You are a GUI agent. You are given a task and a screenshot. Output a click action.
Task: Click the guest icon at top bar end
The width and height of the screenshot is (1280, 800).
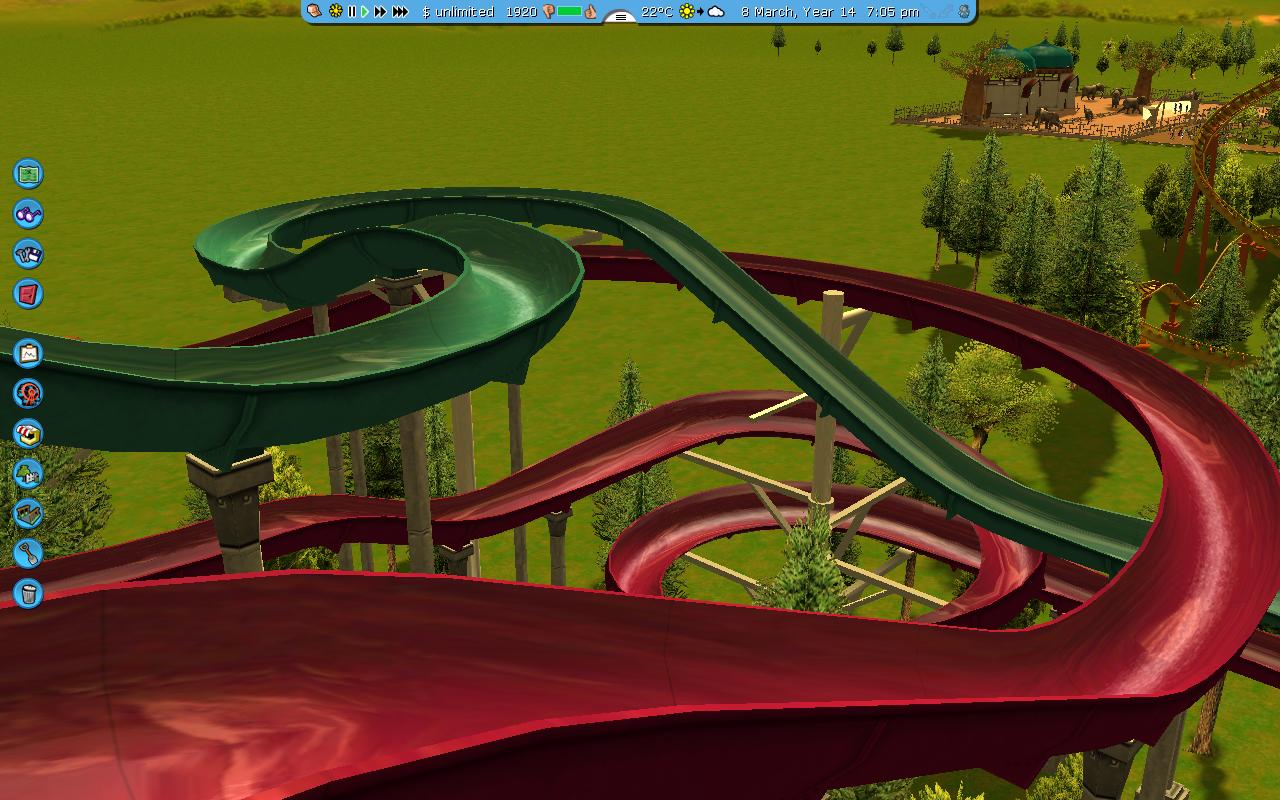click(963, 12)
